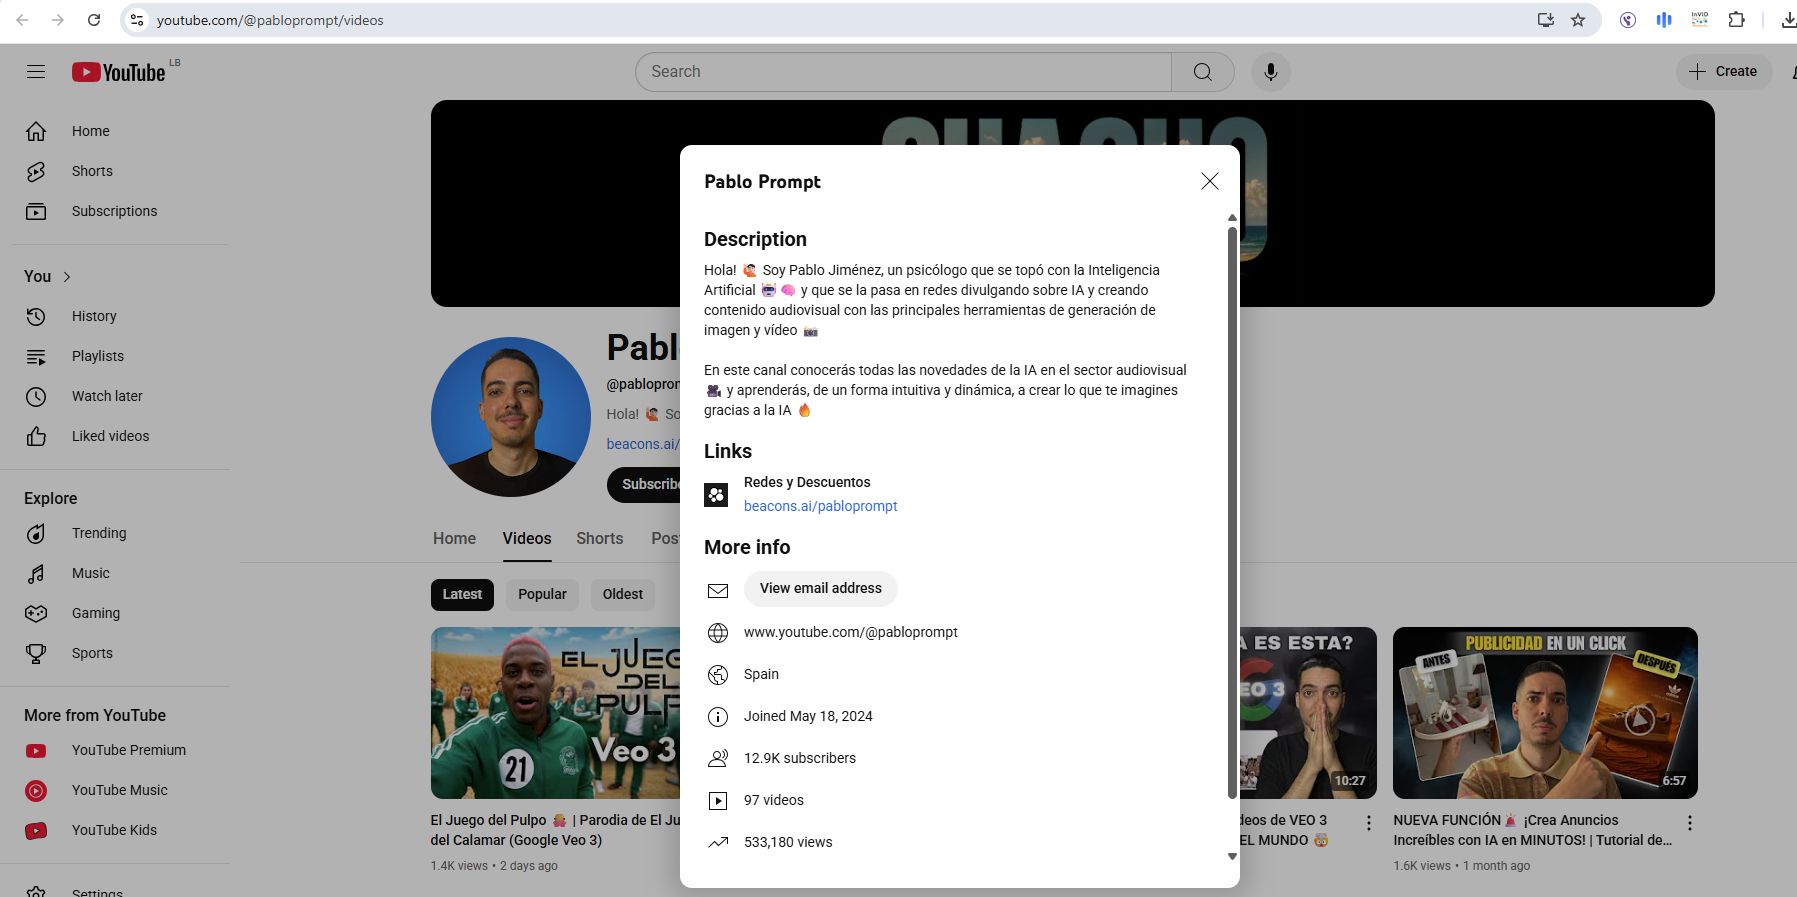Click the search magnifier button
The image size is (1797, 897).
[x=1203, y=72]
